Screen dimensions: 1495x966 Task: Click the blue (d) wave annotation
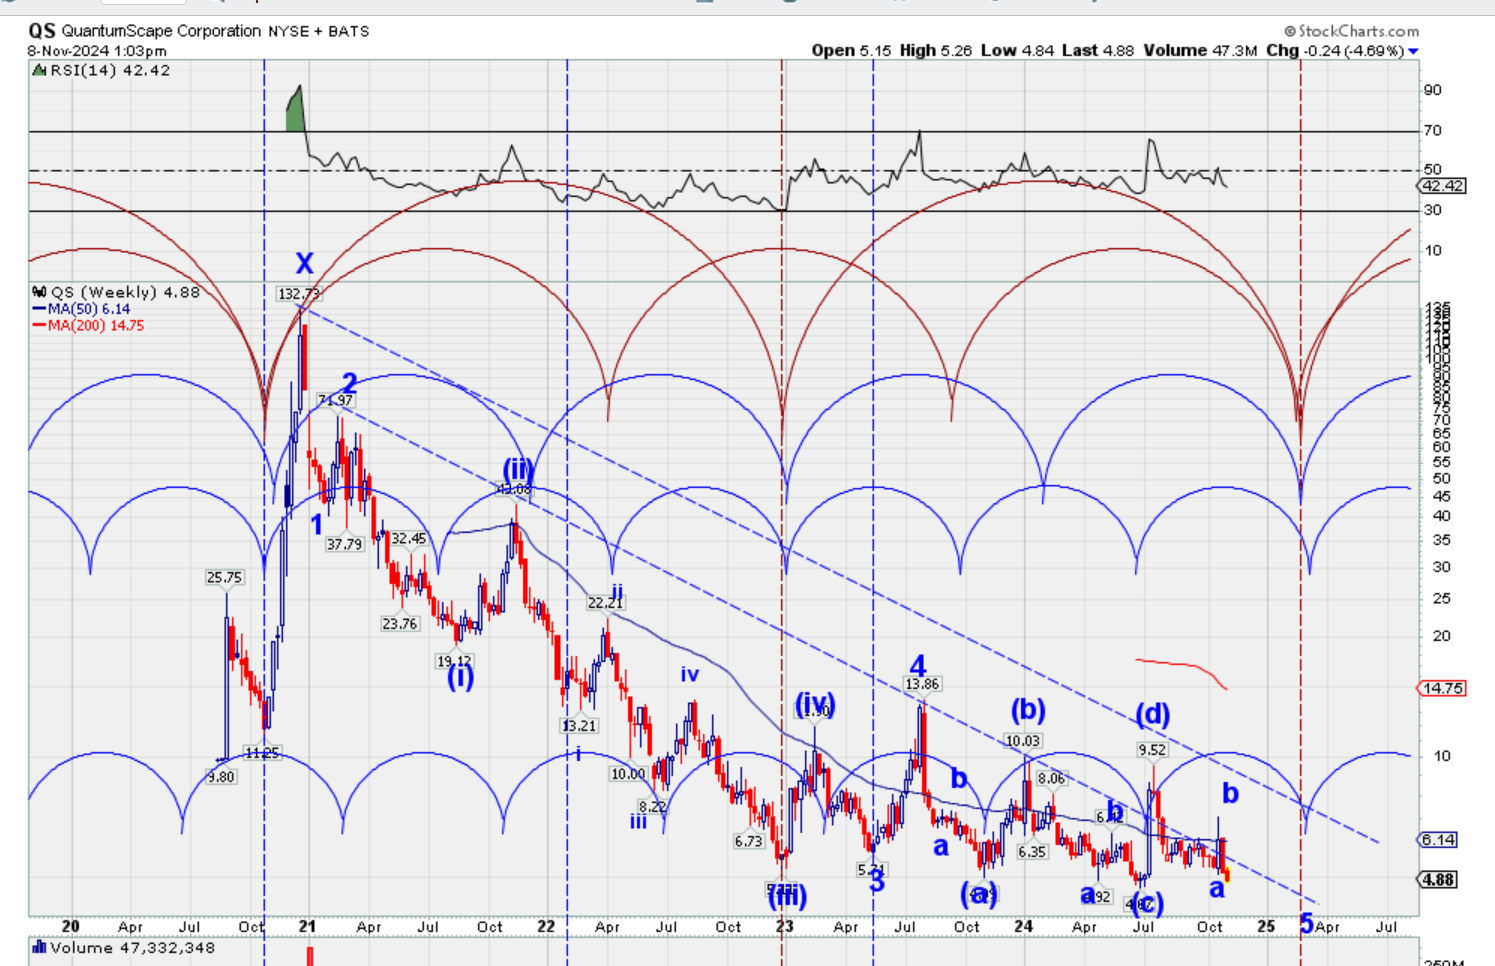point(1152,714)
